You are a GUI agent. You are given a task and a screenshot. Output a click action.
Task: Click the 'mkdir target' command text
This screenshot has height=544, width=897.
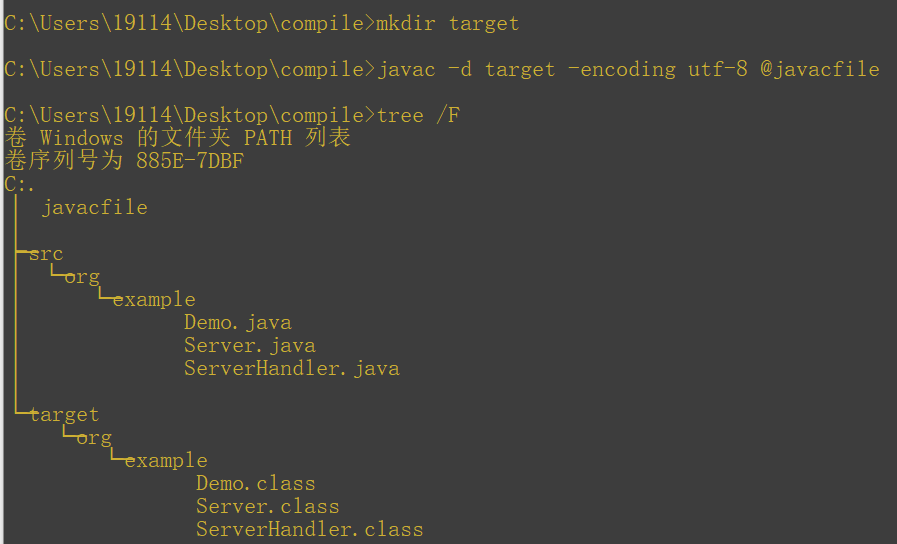point(447,23)
